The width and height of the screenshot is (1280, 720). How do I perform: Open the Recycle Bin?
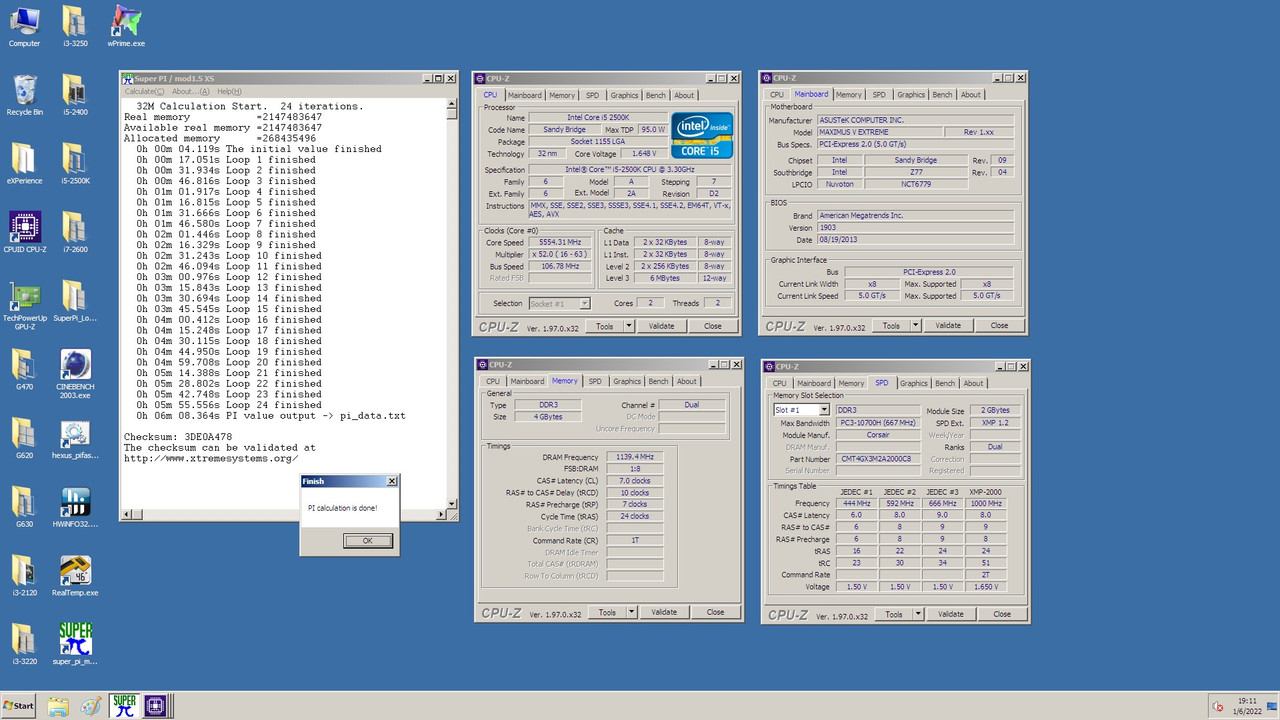click(x=24, y=95)
